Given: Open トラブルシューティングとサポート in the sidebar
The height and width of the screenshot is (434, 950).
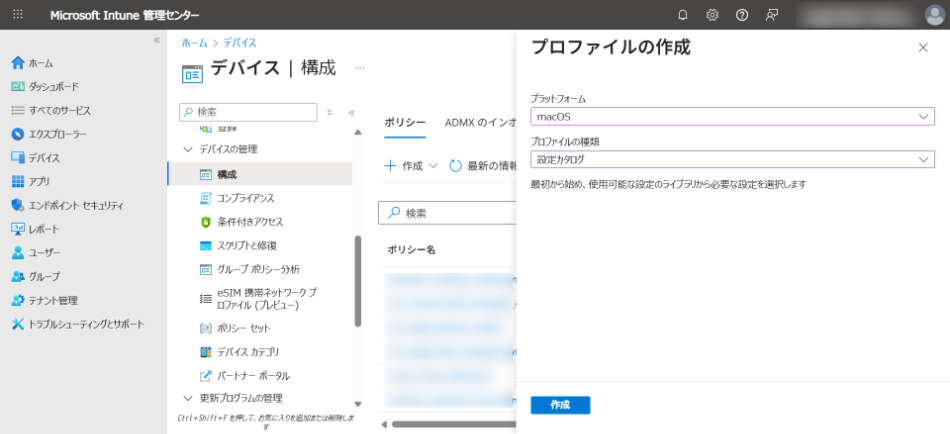Looking at the screenshot, I should (85, 324).
